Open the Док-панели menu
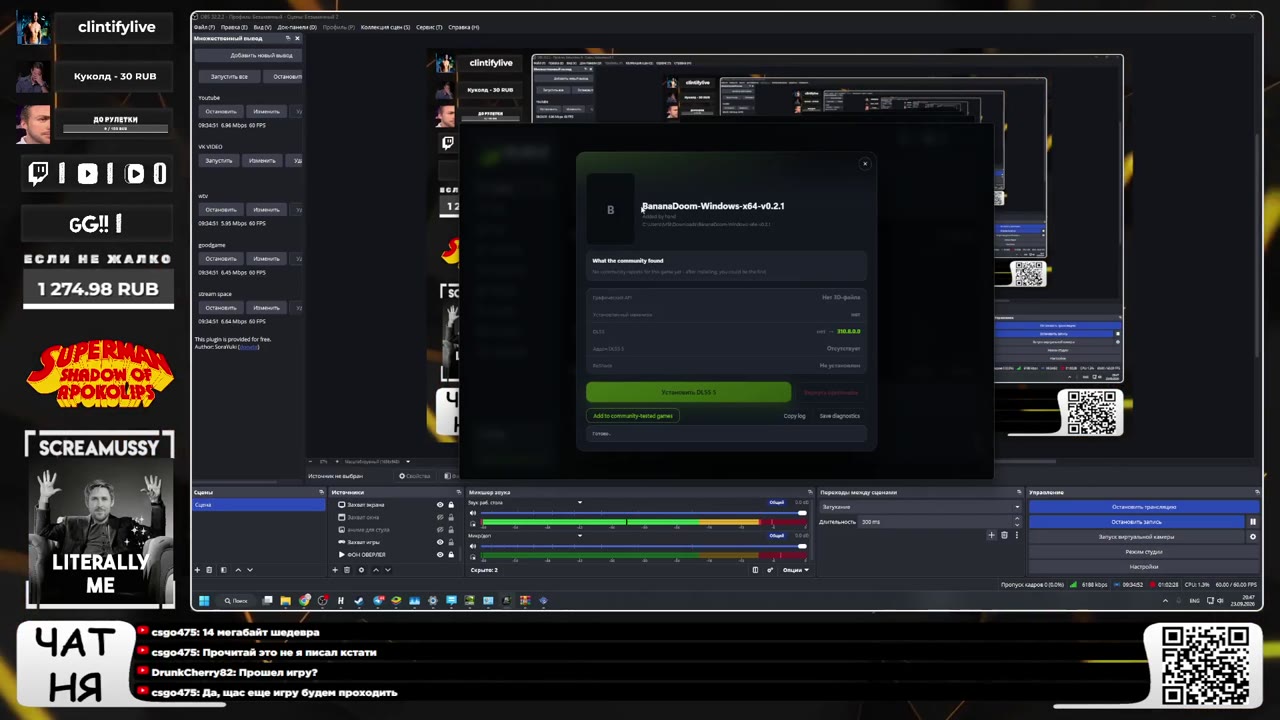This screenshot has height=720, width=1280. pyautogui.click(x=297, y=27)
